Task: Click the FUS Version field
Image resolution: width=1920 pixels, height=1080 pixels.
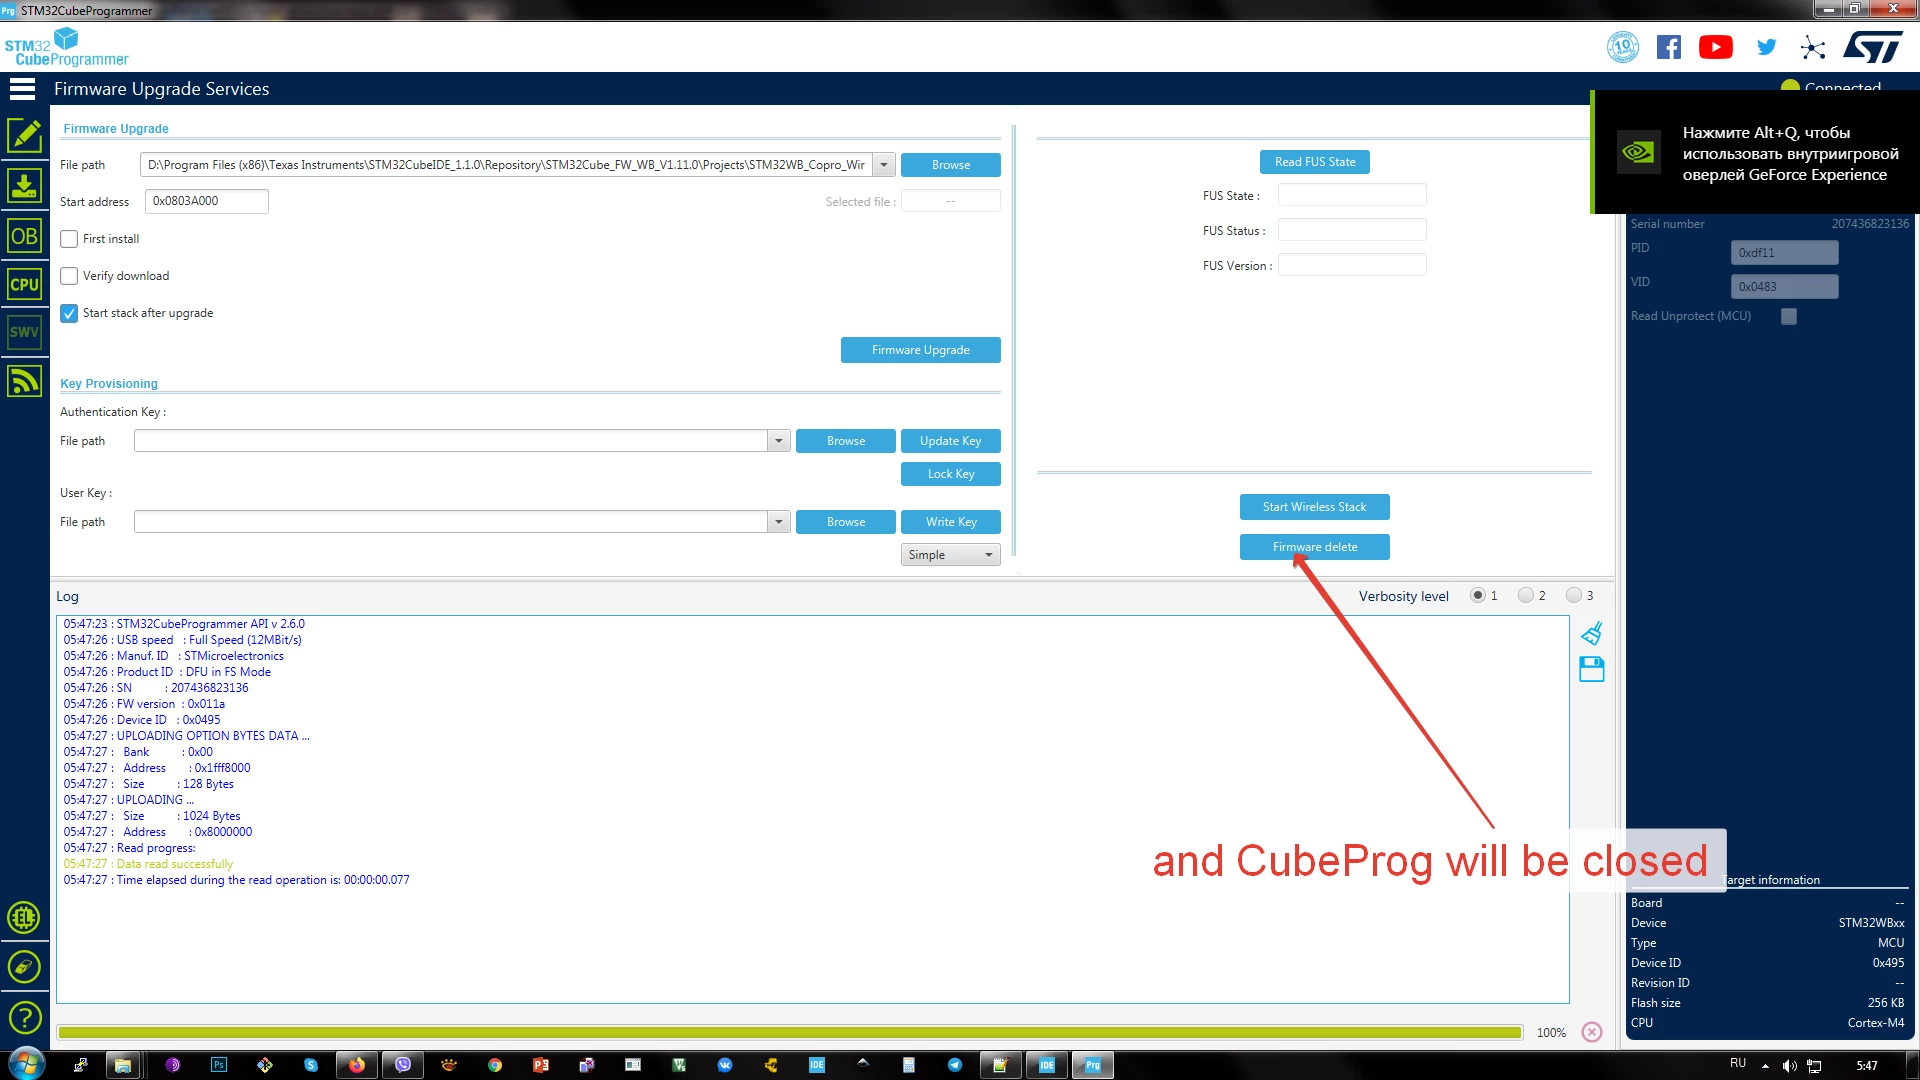Action: (x=1352, y=265)
